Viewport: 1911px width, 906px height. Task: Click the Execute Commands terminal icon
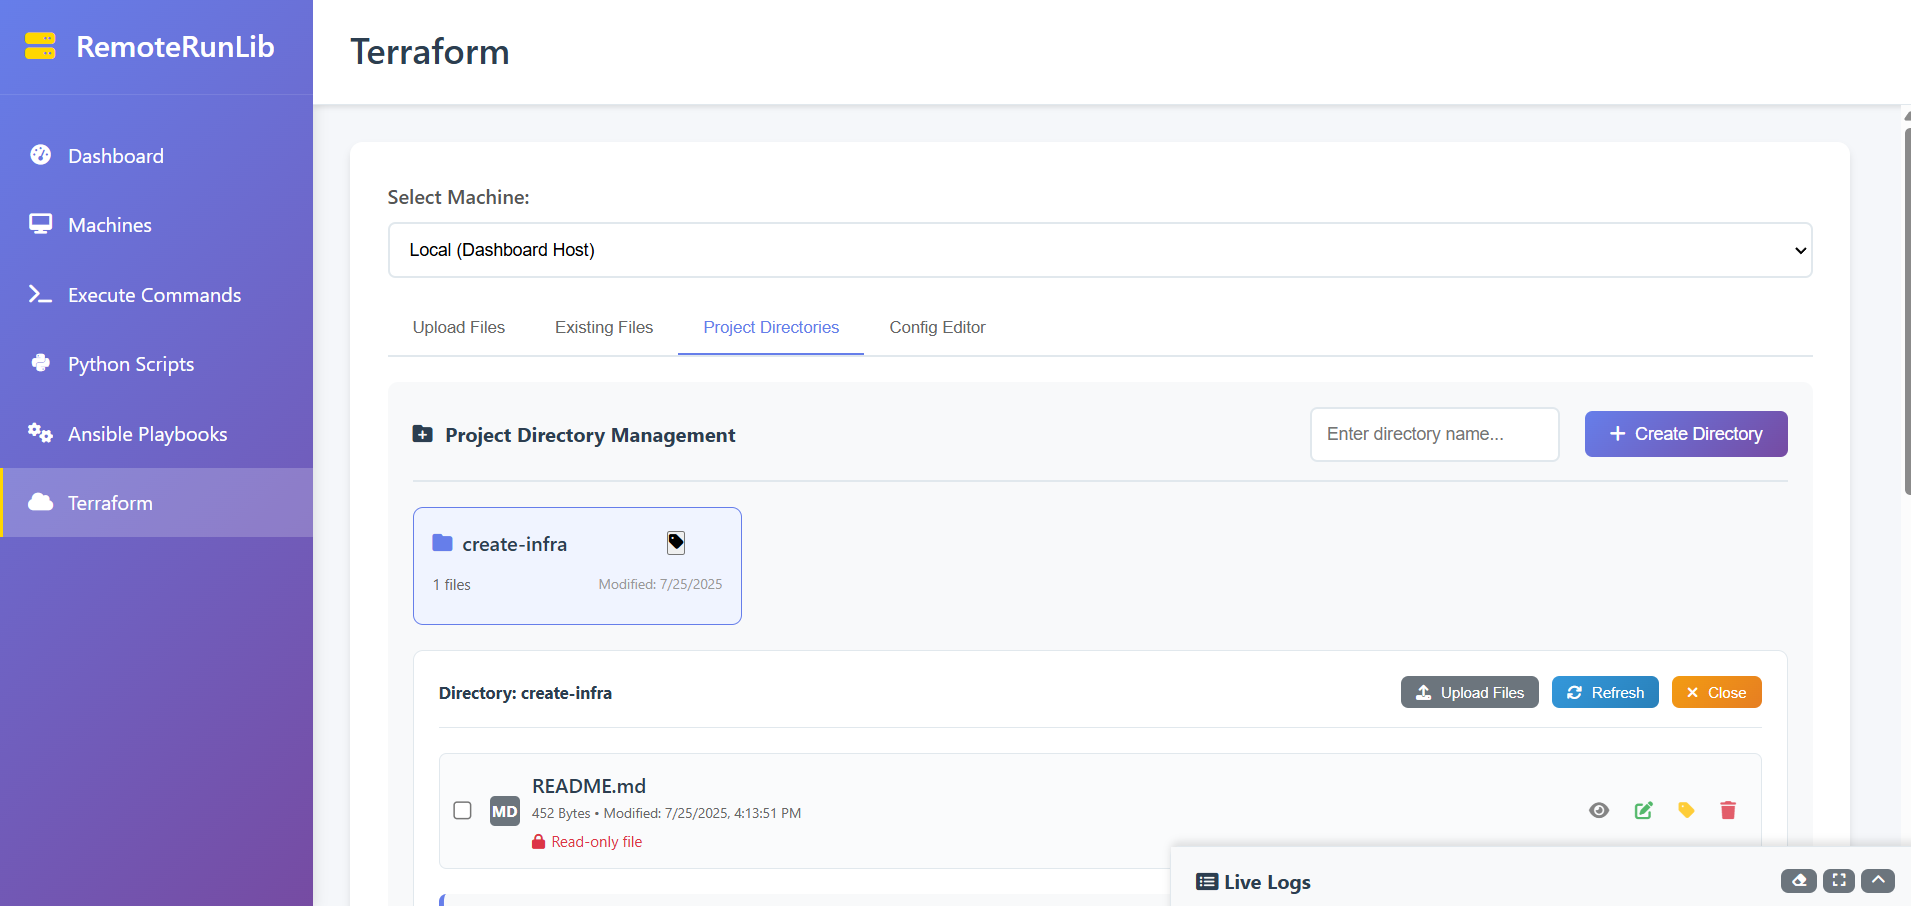pyautogui.click(x=40, y=294)
